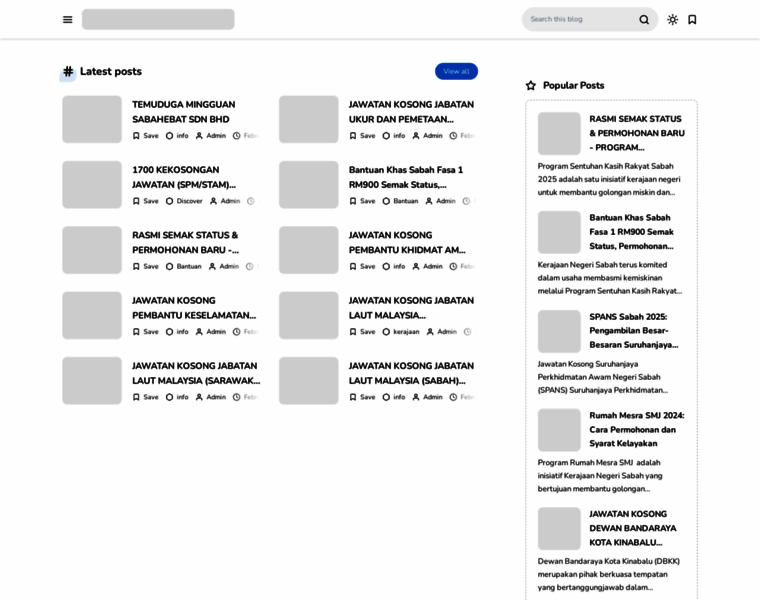This screenshot has width=760, height=600.
Task: Open Discover tag on 1700 KEKOSONGAN post
Action: (x=184, y=201)
